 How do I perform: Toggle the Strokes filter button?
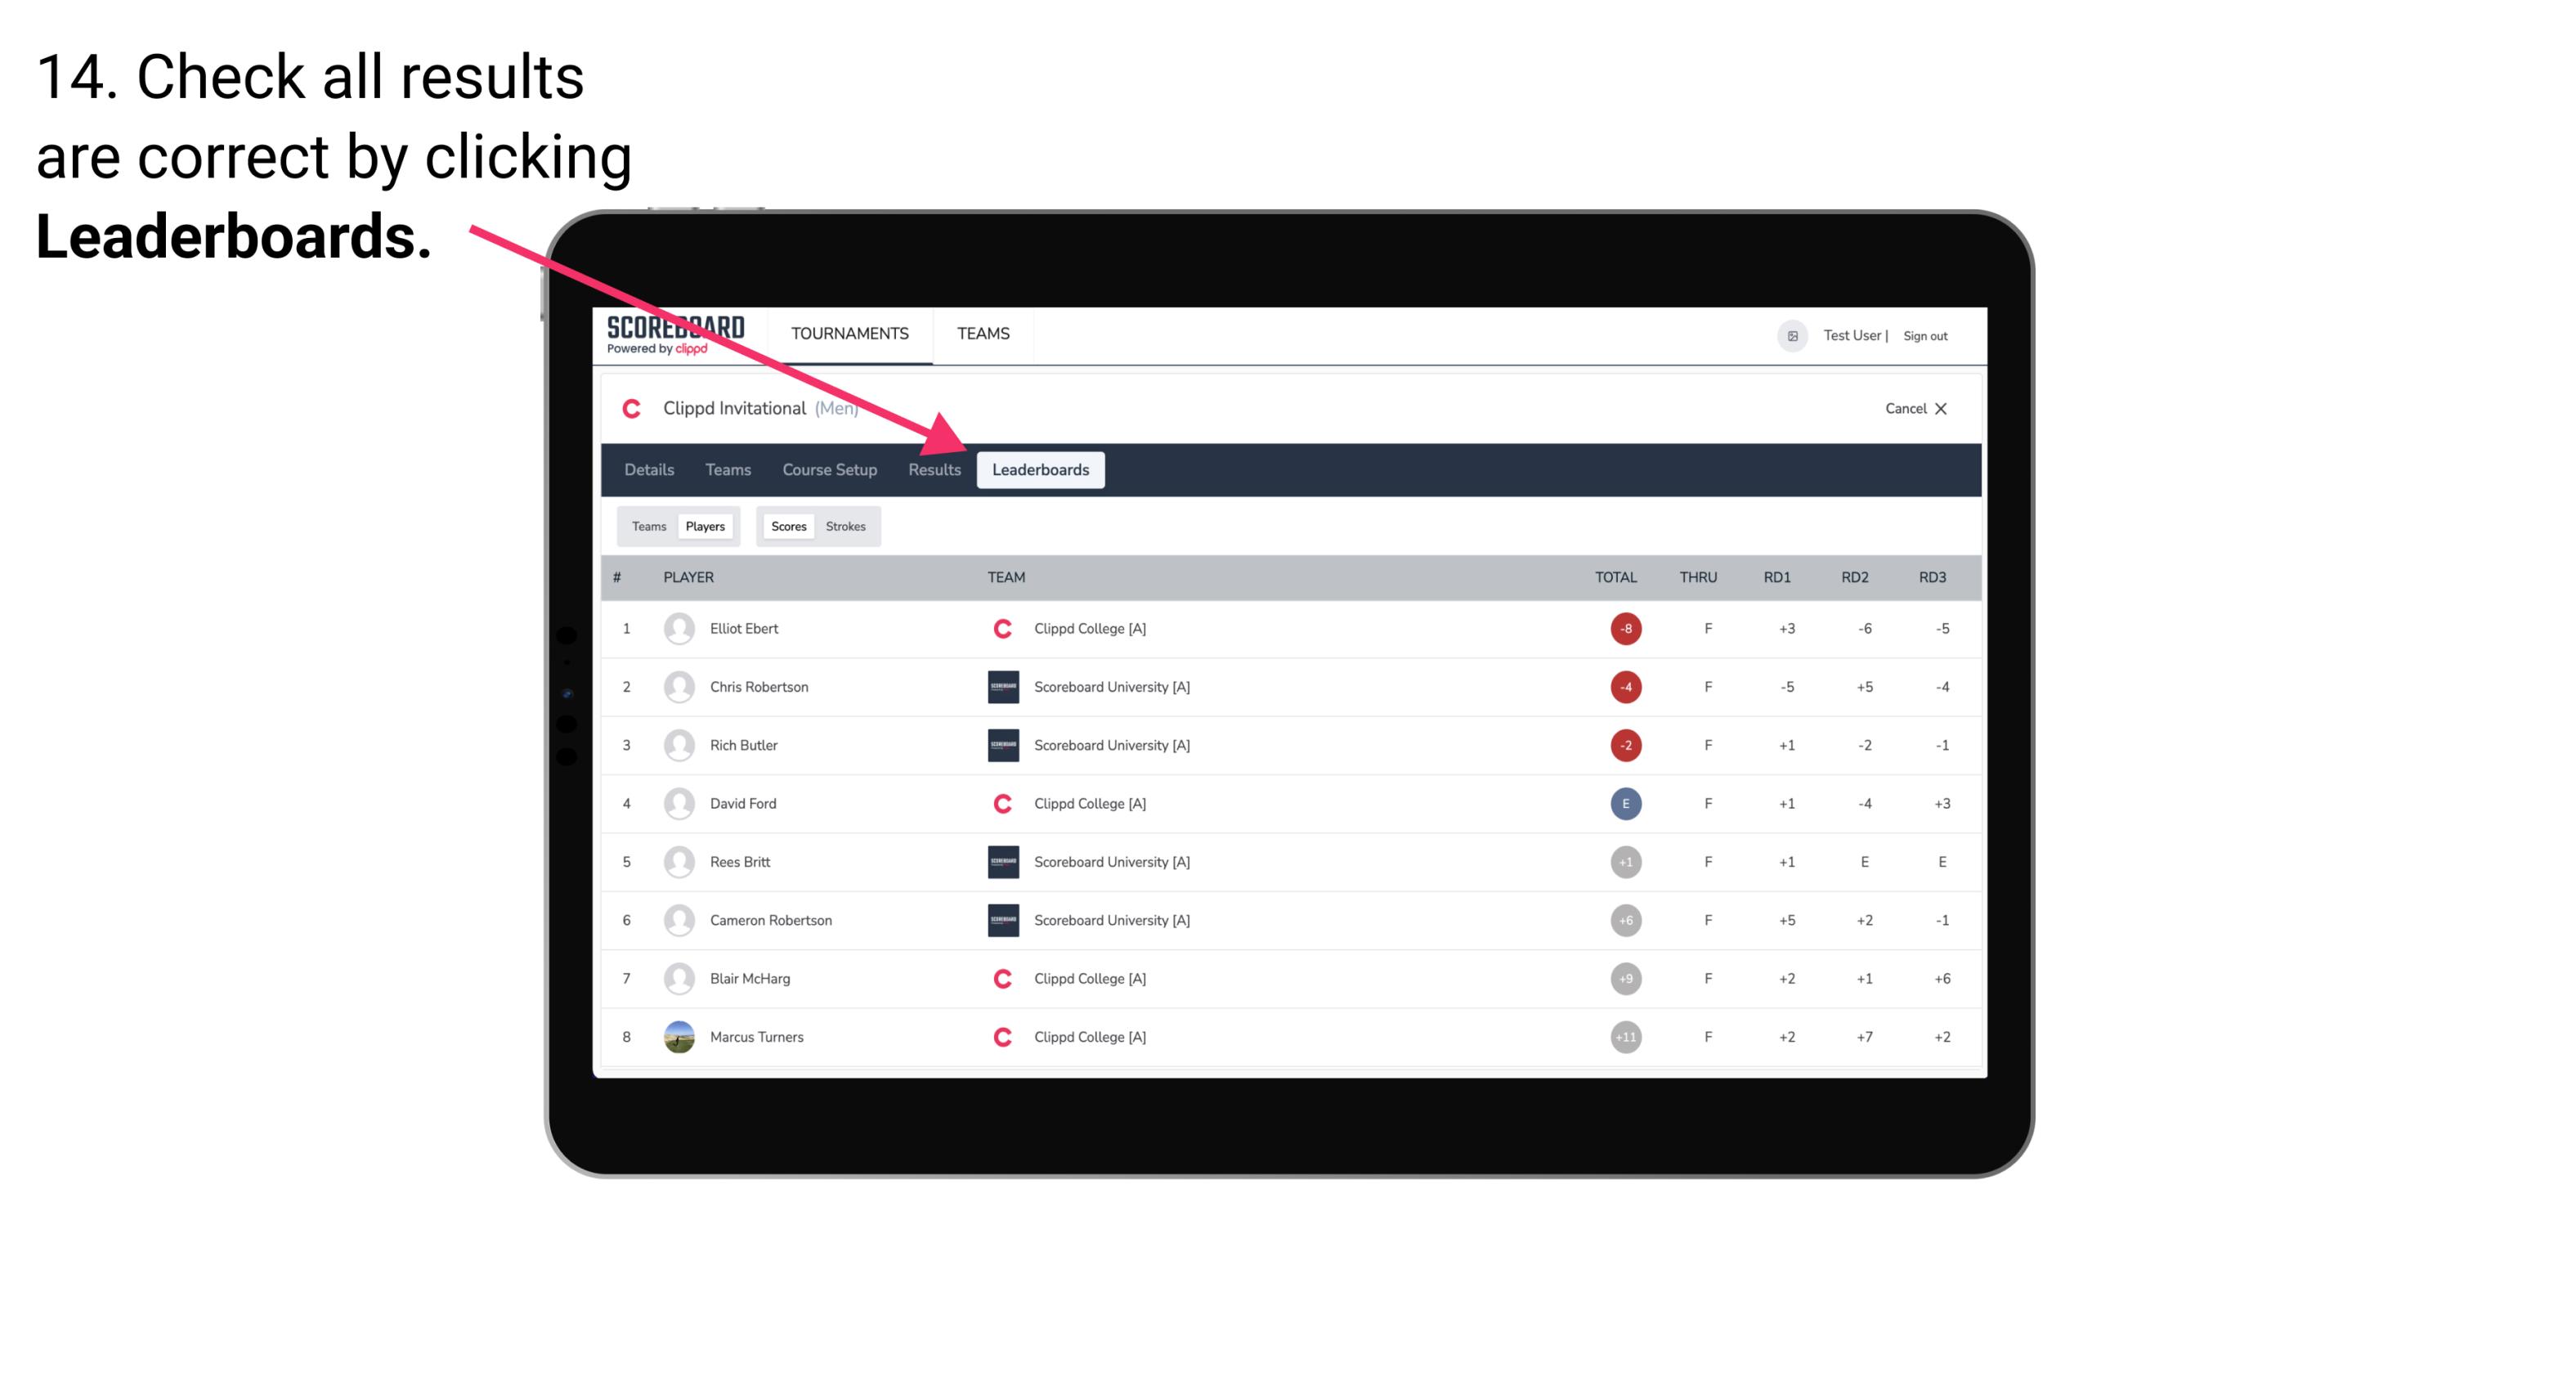point(846,526)
